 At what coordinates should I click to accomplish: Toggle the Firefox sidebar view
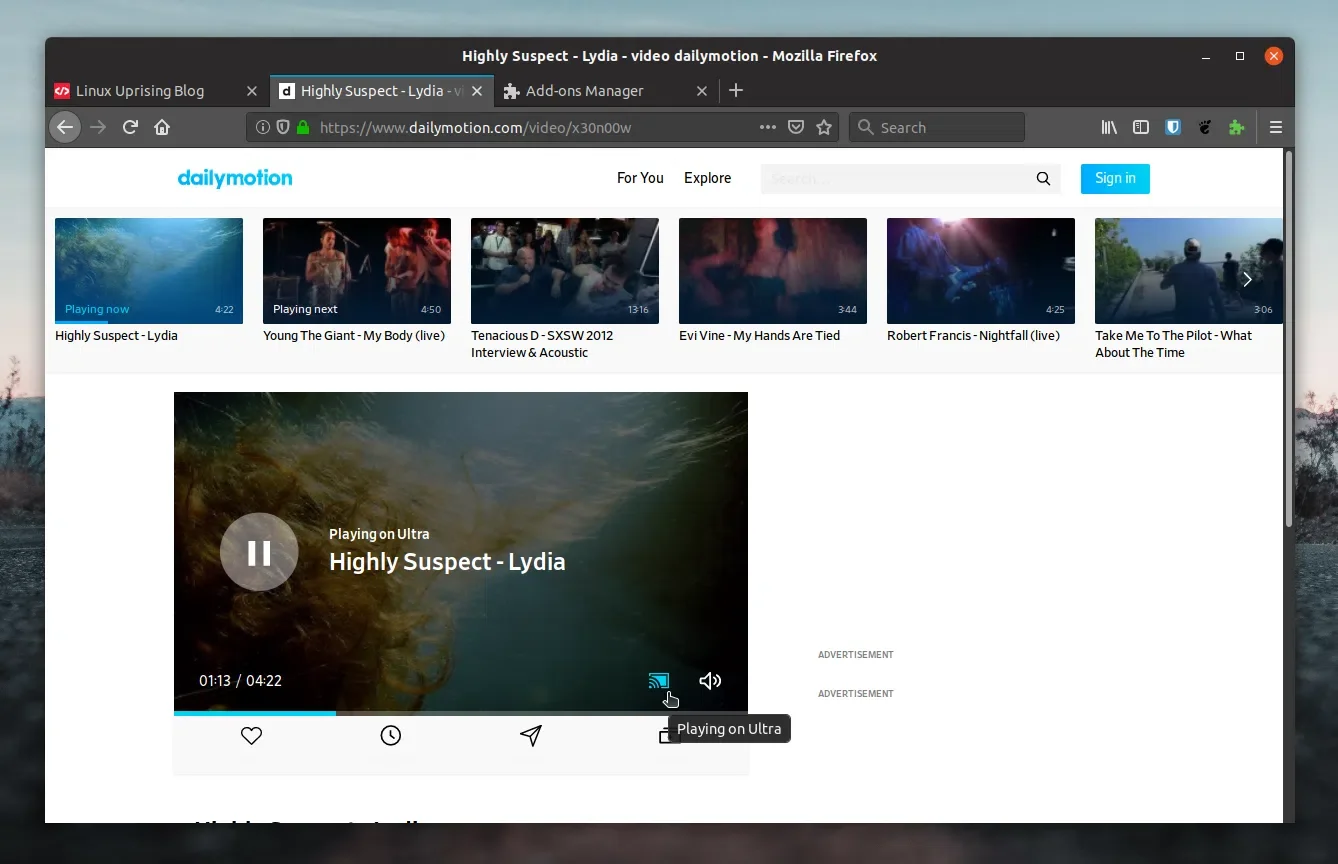pos(1141,128)
